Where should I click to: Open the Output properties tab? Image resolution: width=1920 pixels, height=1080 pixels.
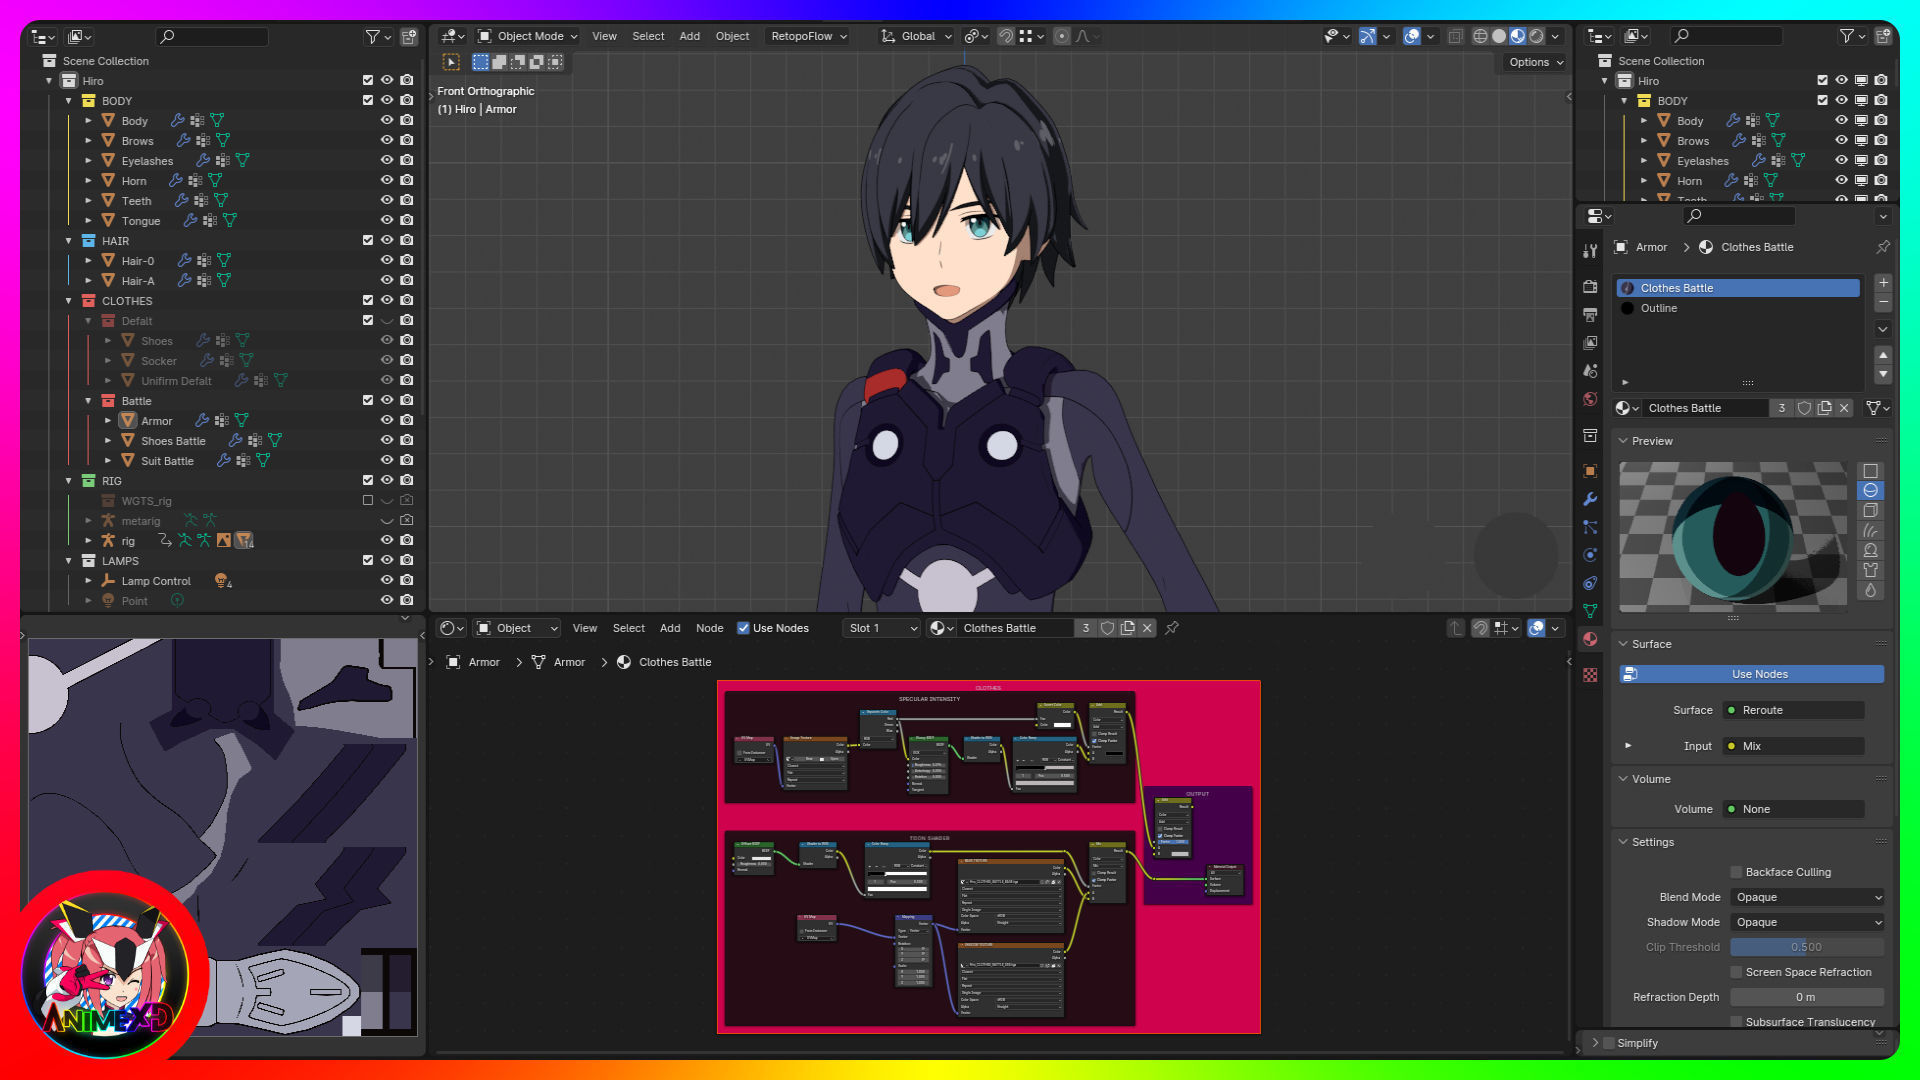[1590, 314]
